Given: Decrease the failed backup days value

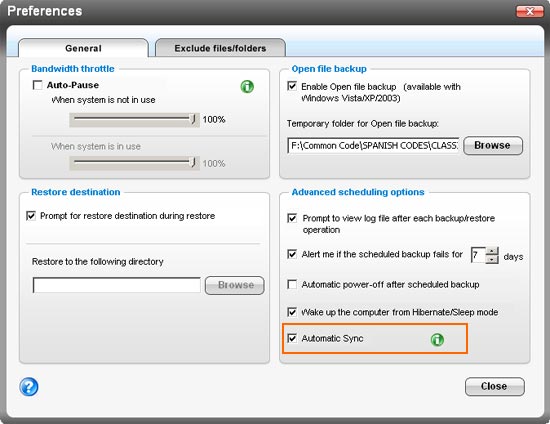Looking at the screenshot, I should coord(492,260).
